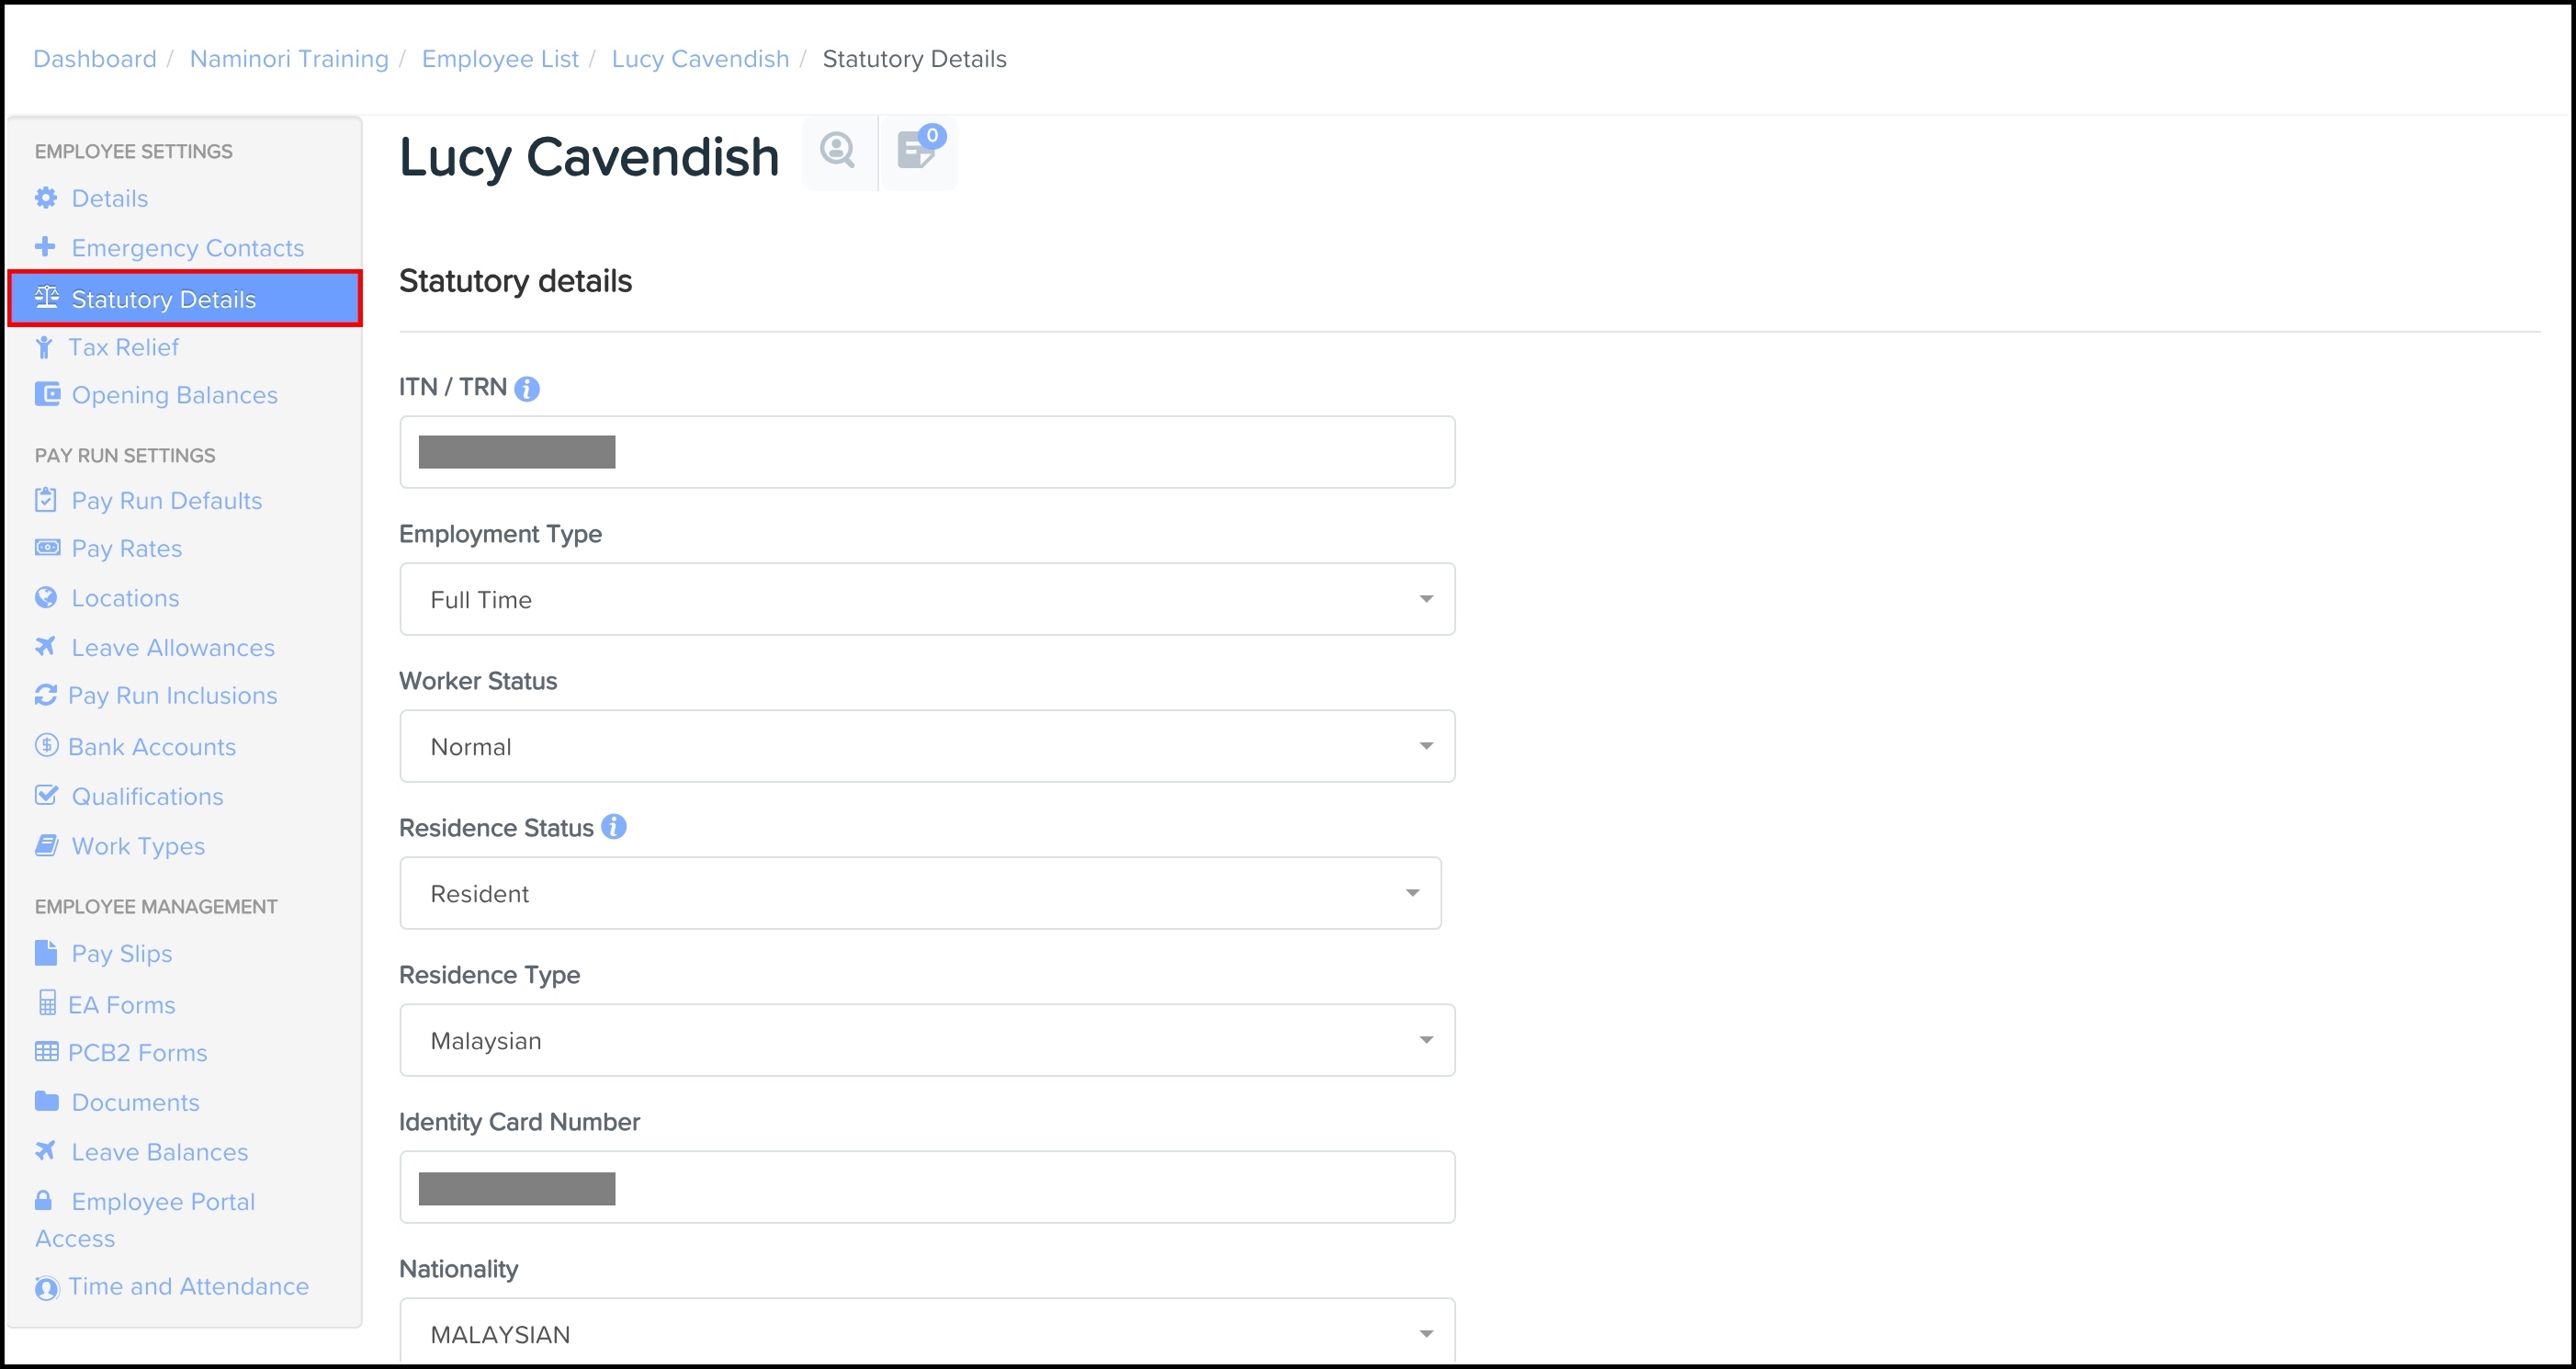This screenshot has width=2576, height=1369.
Task: Expand the Residence Status dropdown
Action: pyautogui.click(x=919, y=893)
